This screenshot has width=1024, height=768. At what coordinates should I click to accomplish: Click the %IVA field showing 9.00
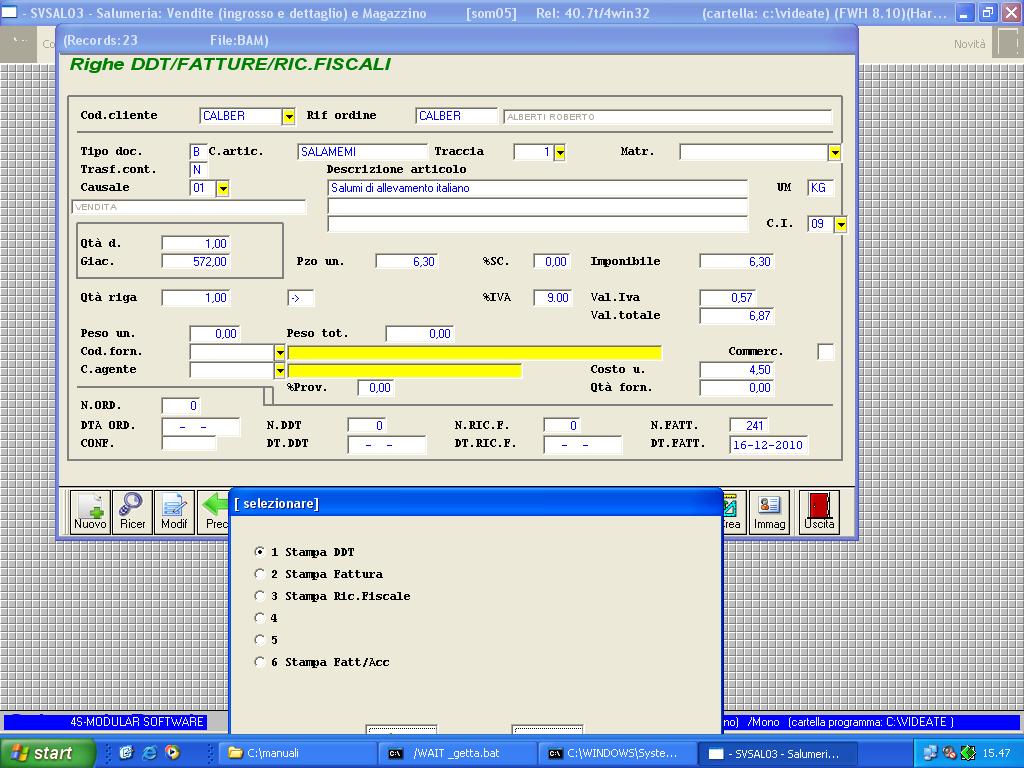552,298
